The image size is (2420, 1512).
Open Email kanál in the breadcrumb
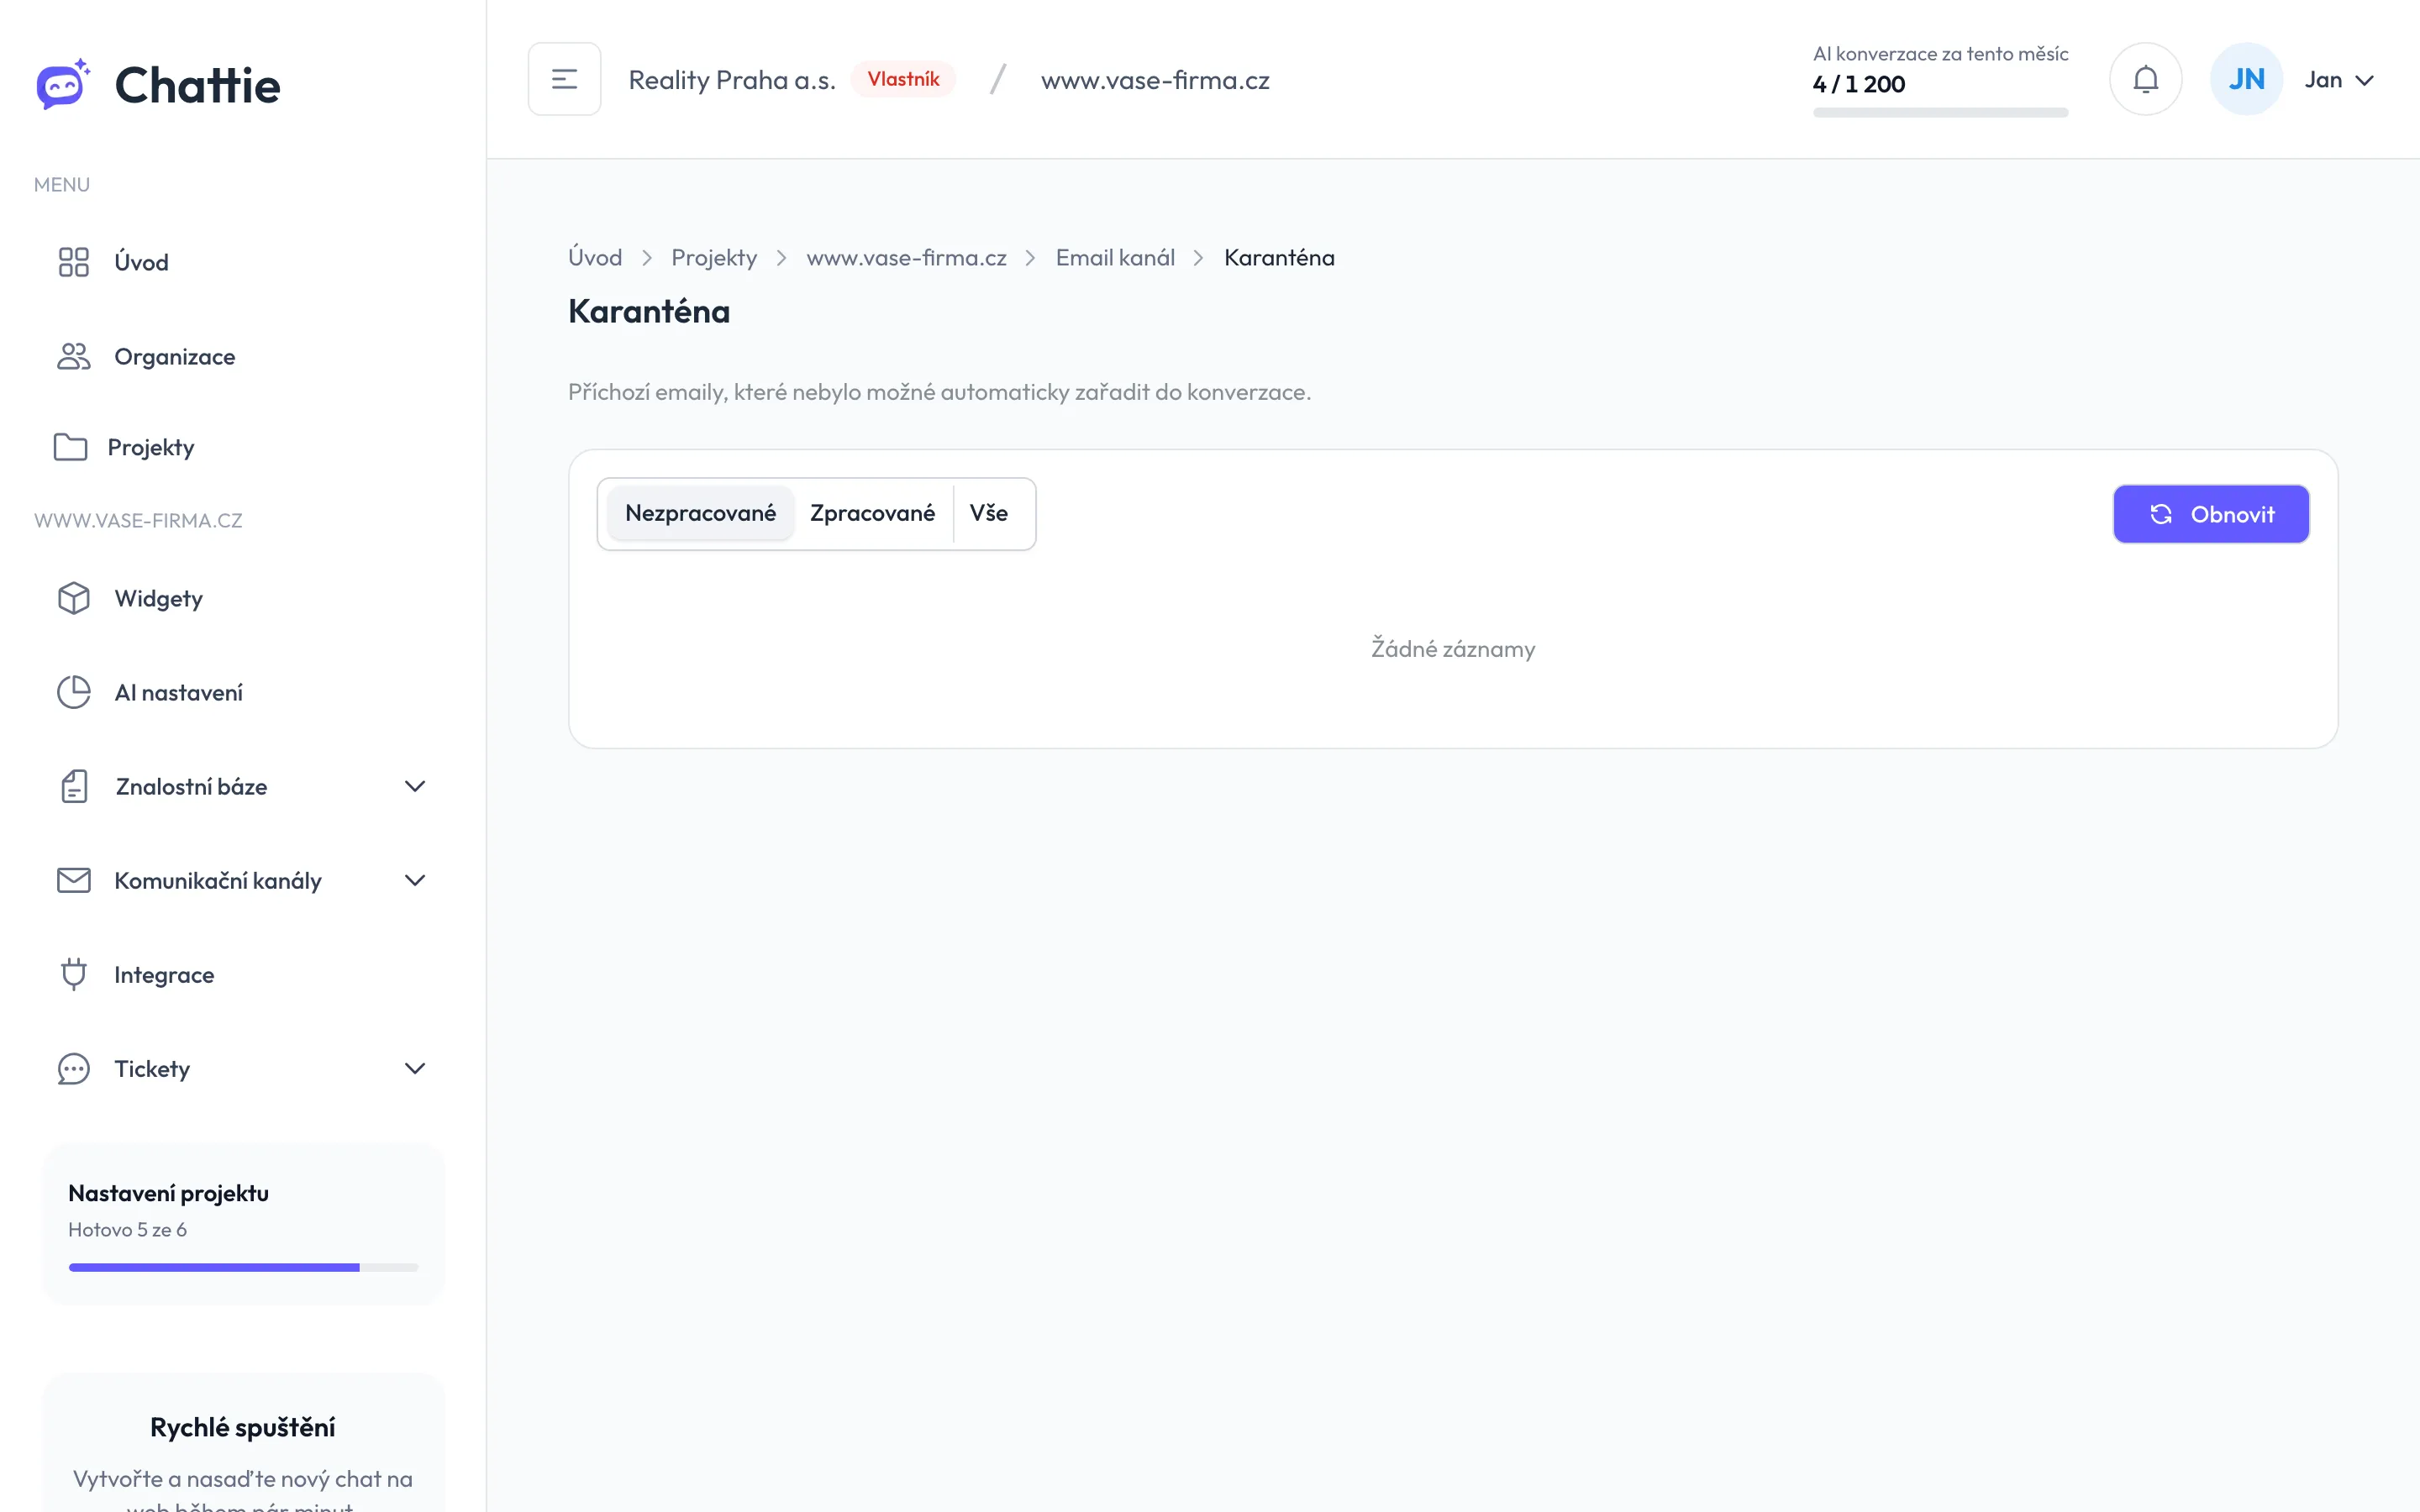click(x=1115, y=257)
